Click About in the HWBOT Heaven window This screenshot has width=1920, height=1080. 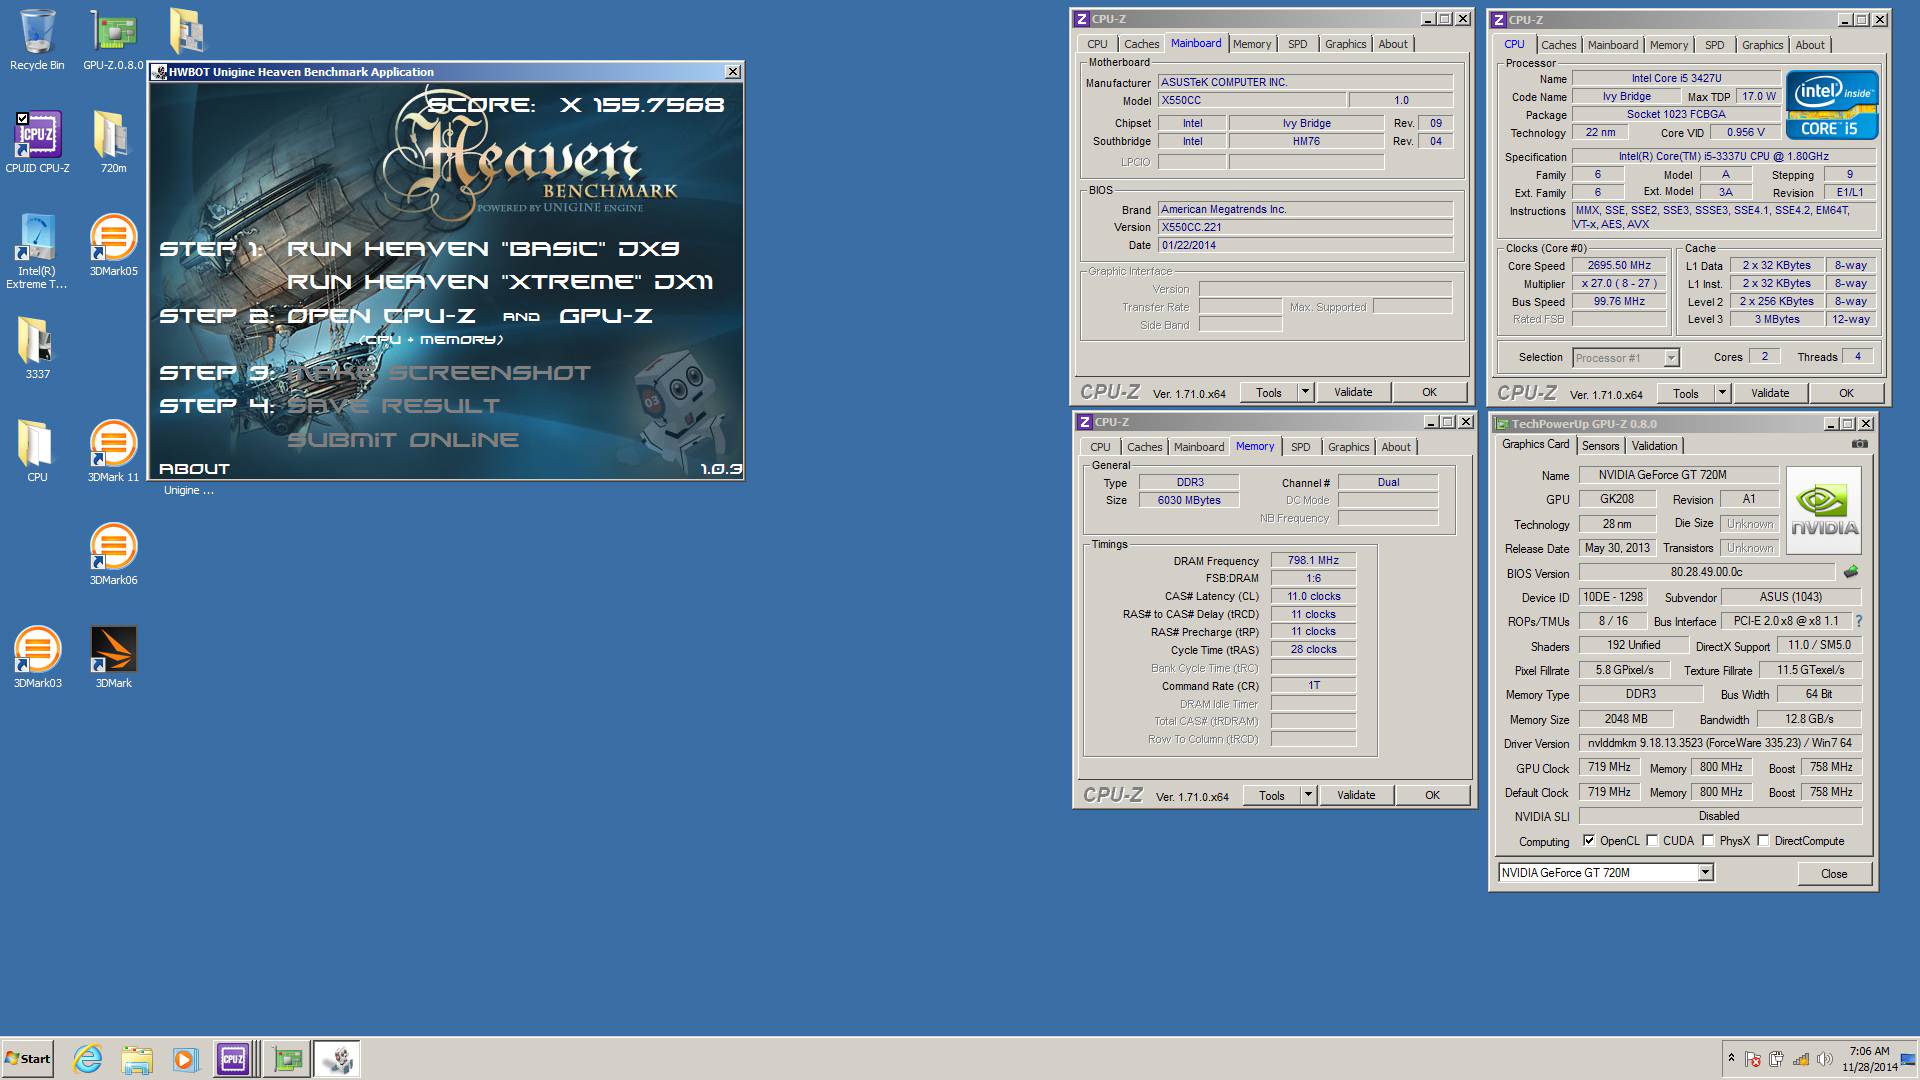click(194, 468)
